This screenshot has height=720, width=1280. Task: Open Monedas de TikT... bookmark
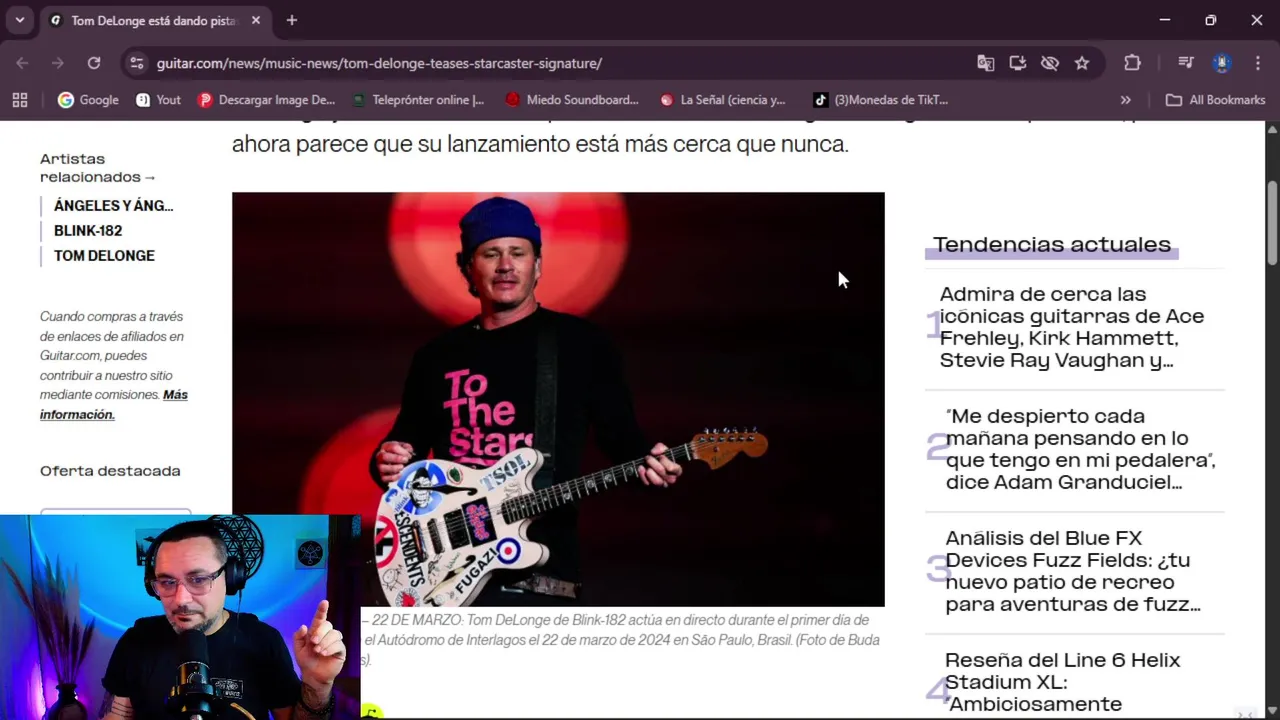(x=880, y=100)
